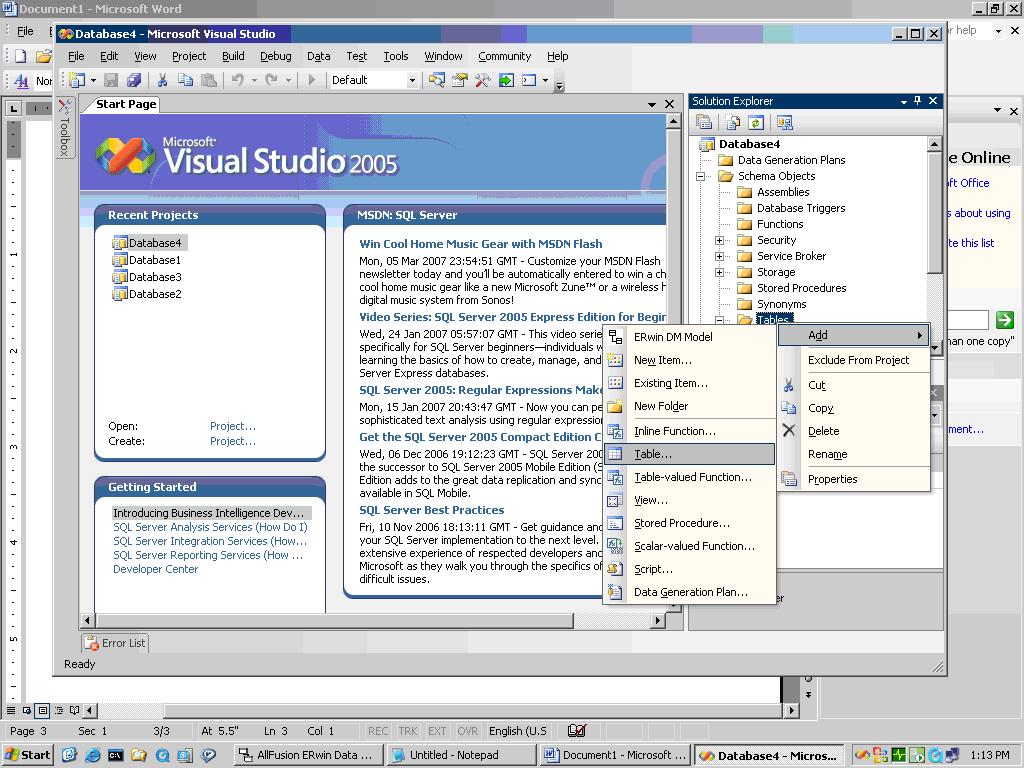Click Internet Explorer quick launch icon
1024x768 pixels.
tap(93, 755)
